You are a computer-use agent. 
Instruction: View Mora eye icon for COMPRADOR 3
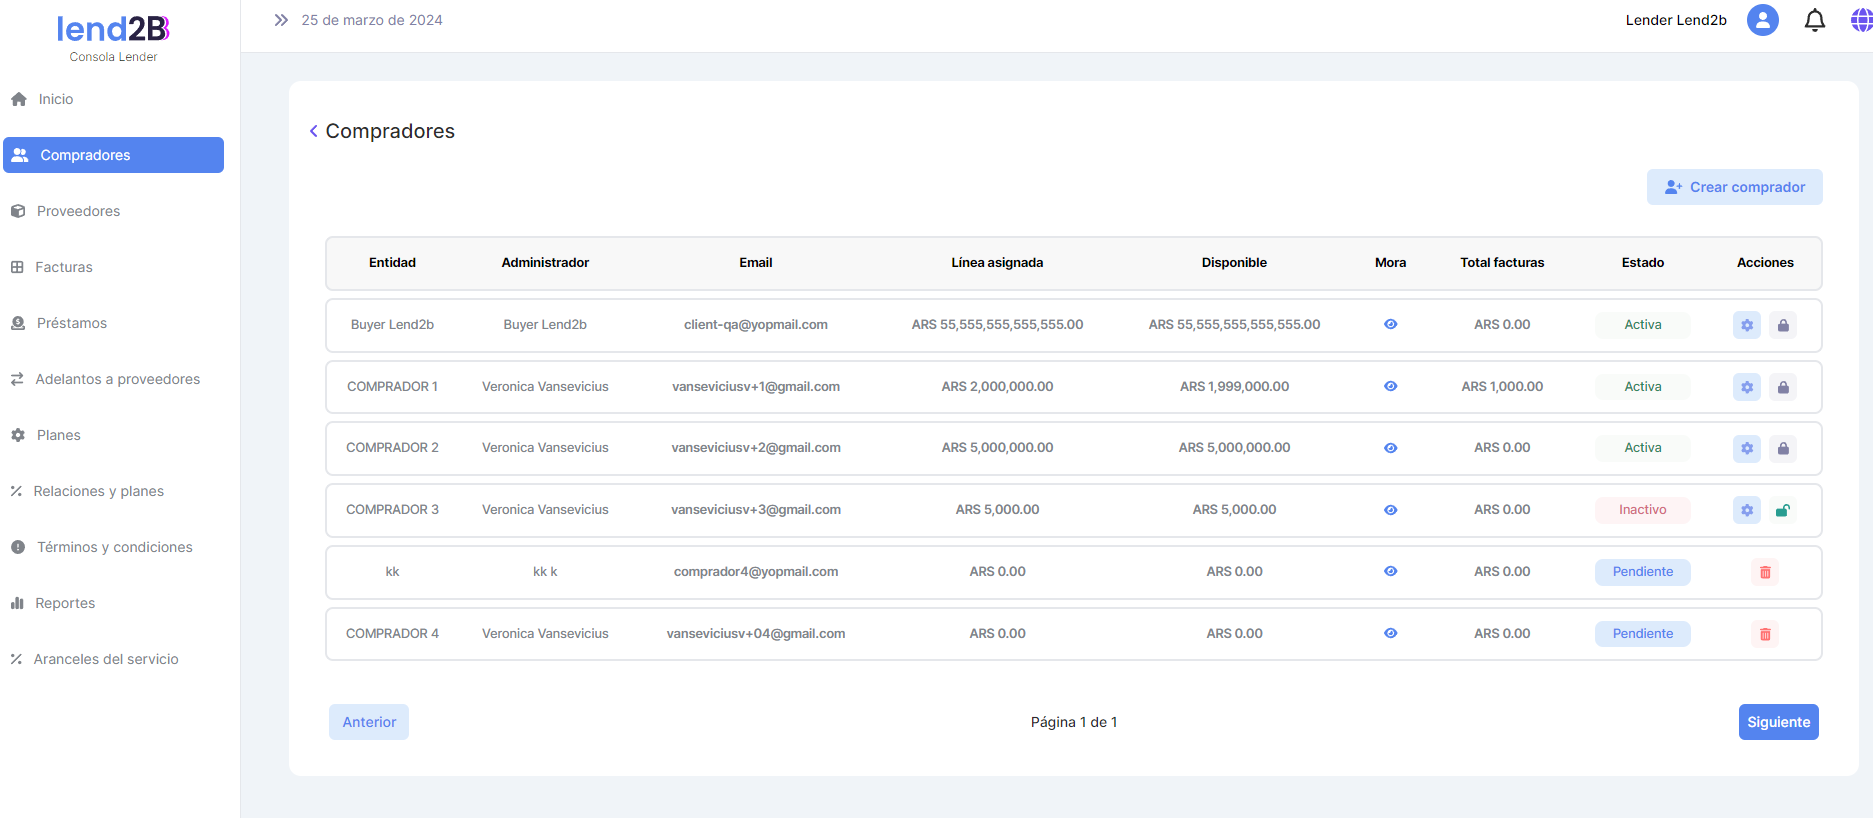[x=1390, y=510]
